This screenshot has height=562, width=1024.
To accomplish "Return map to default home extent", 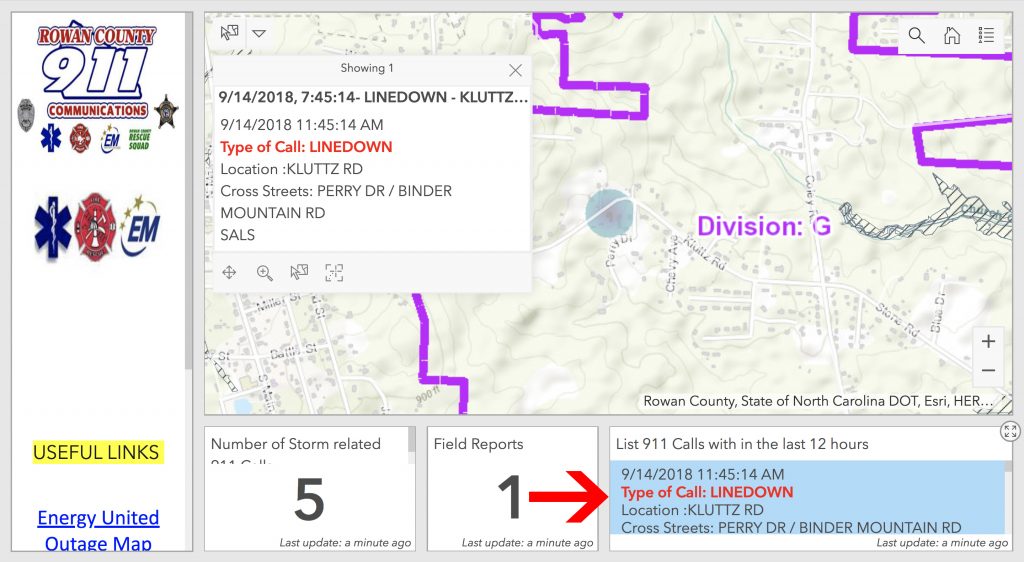I will point(952,36).
